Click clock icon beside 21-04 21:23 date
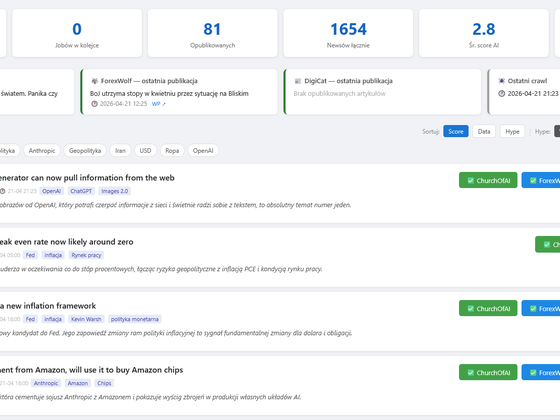Viewport: 560px width, 420px height. tap(2, 191)
